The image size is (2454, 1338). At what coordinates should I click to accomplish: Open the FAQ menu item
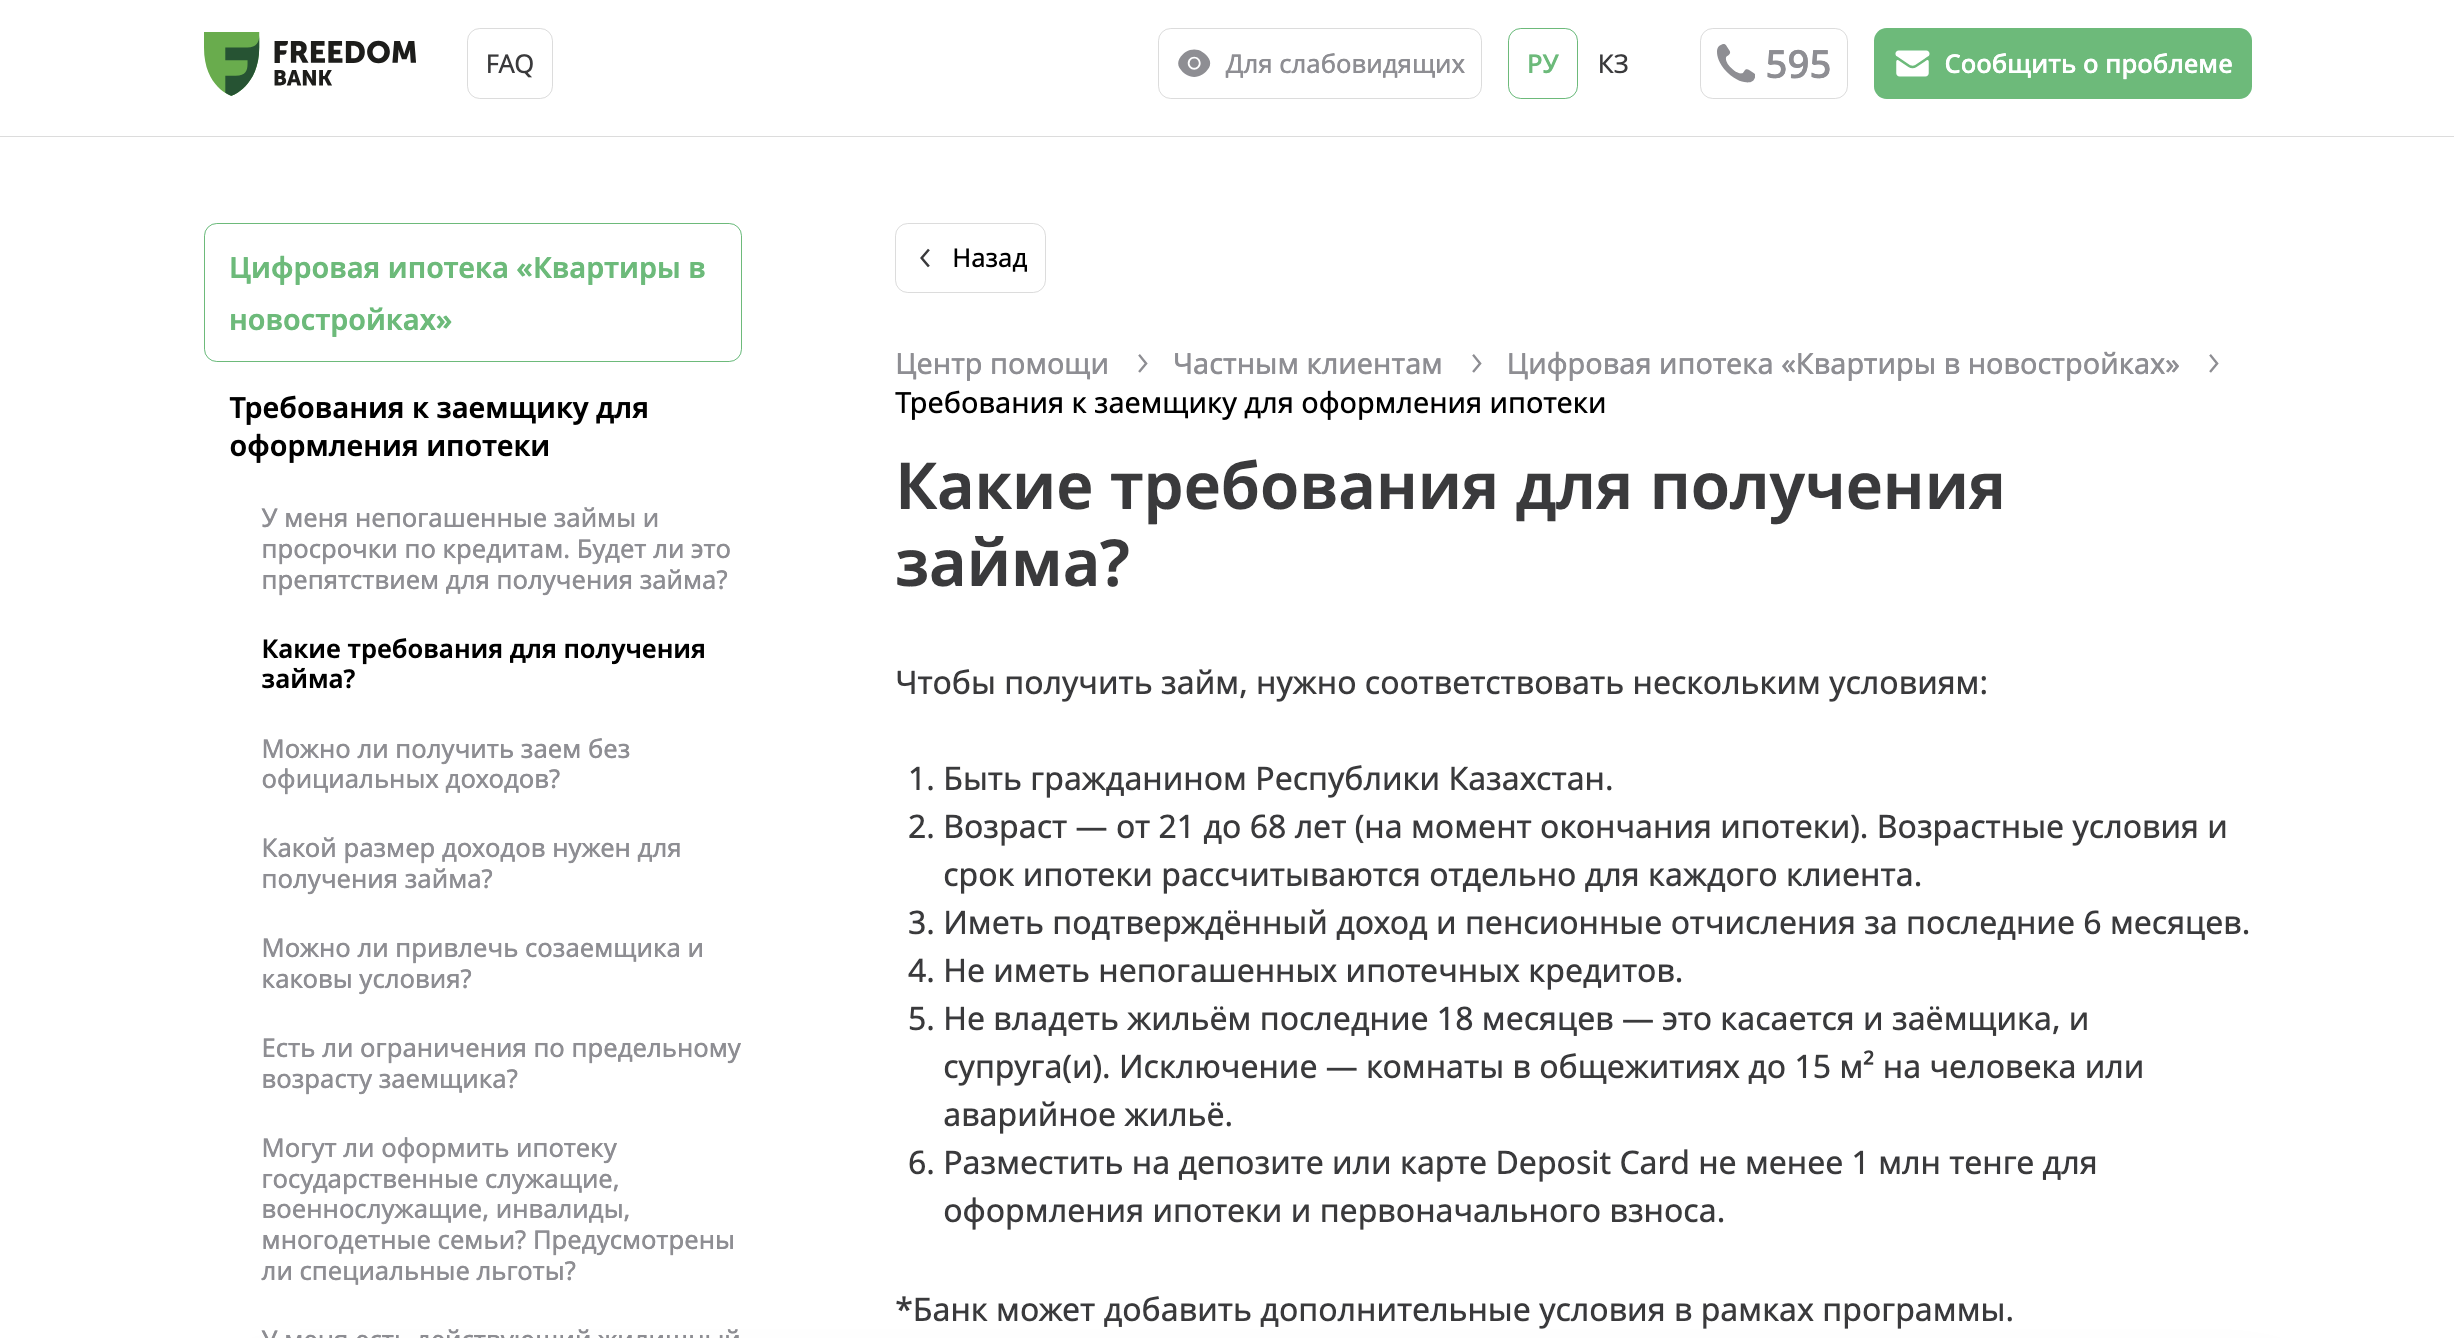point(509,64)
